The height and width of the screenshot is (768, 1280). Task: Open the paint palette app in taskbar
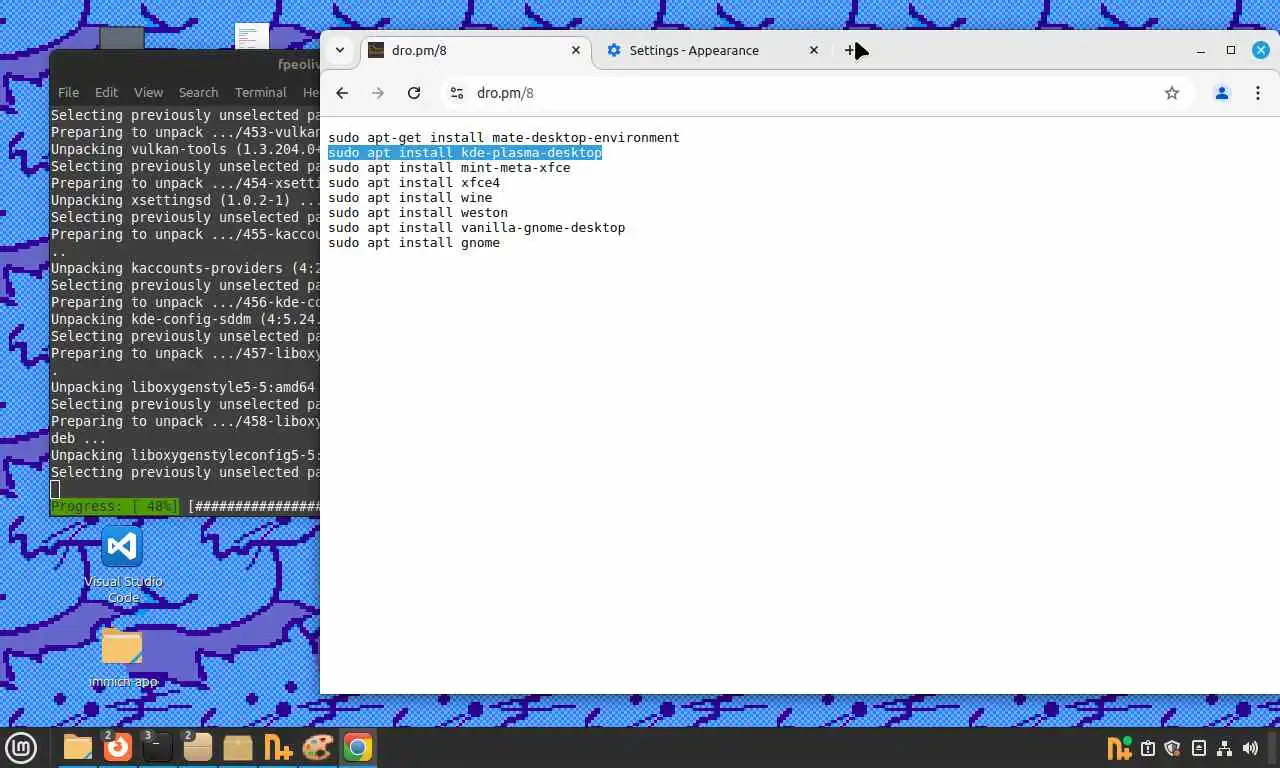tap(318, 747)
